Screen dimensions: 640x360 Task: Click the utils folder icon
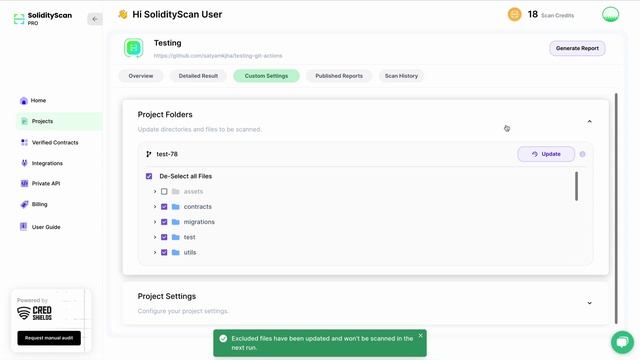tap(176, 253)
